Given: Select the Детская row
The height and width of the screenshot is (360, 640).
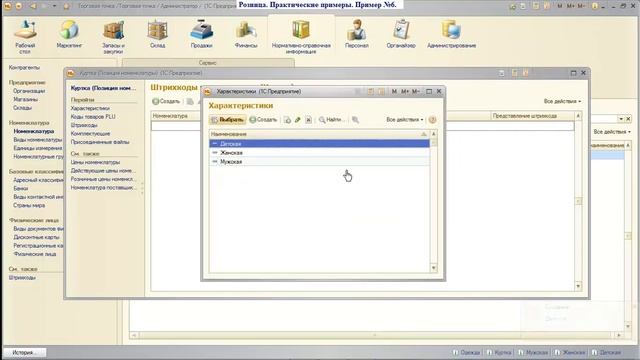Looking at the screenshot, I should (x=319, y=144).
